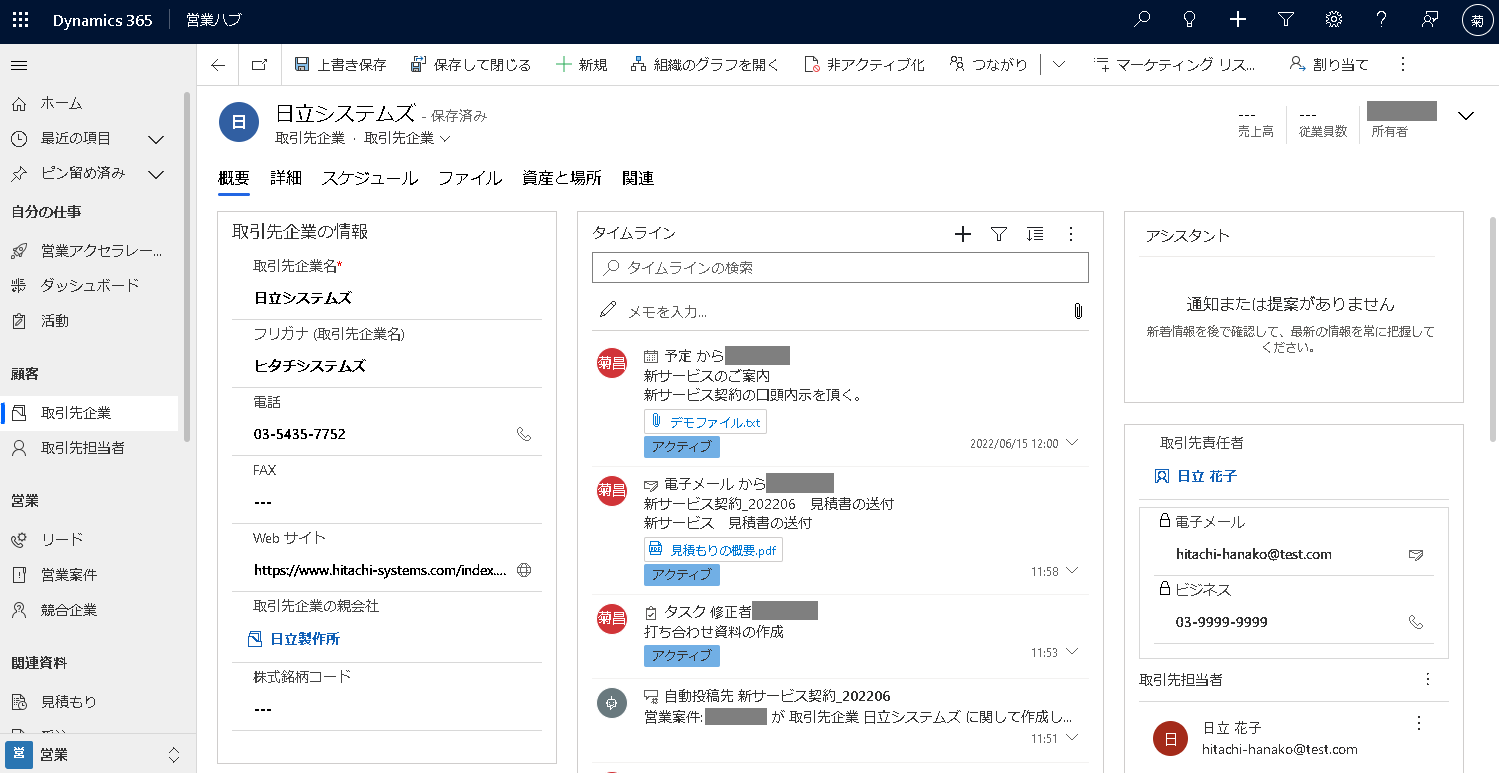The height and width of the screenshot is (773, 1499).
Task: Click the plus quick-create icon in top bar
Action: coord(1238,19)
